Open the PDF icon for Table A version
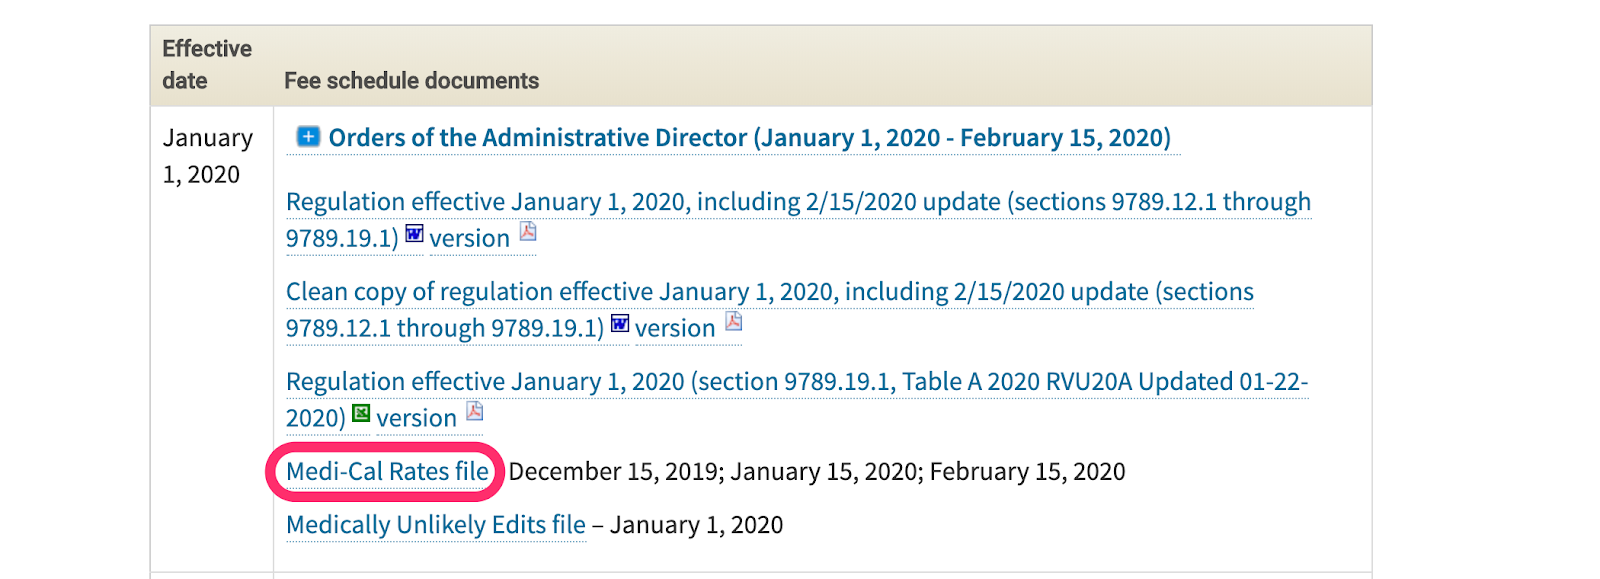The height and width of the screenshot is (579, 1600). click(475, 412)
